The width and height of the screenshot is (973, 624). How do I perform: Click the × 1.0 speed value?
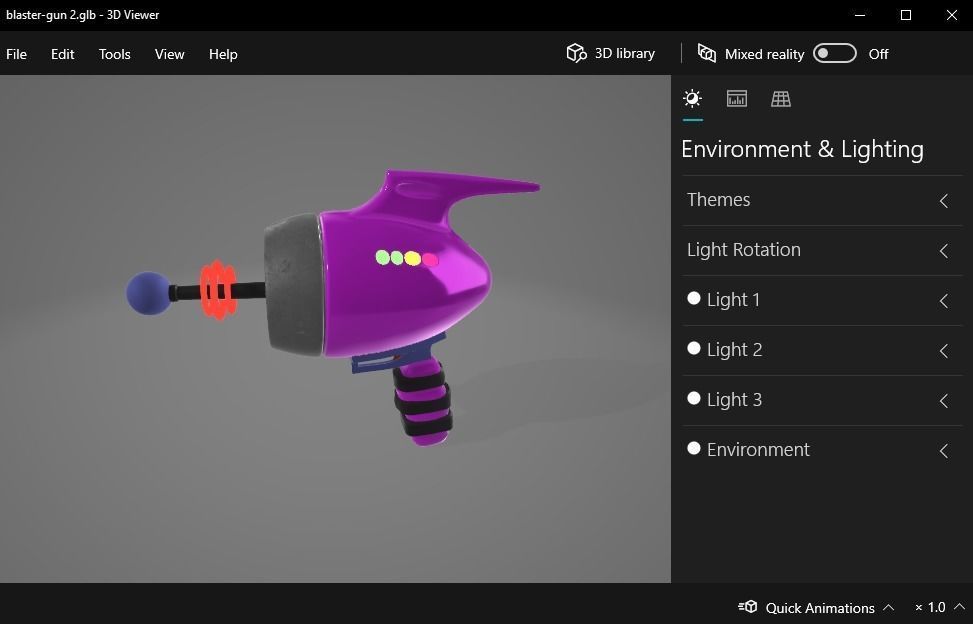[x=930, y=607]
